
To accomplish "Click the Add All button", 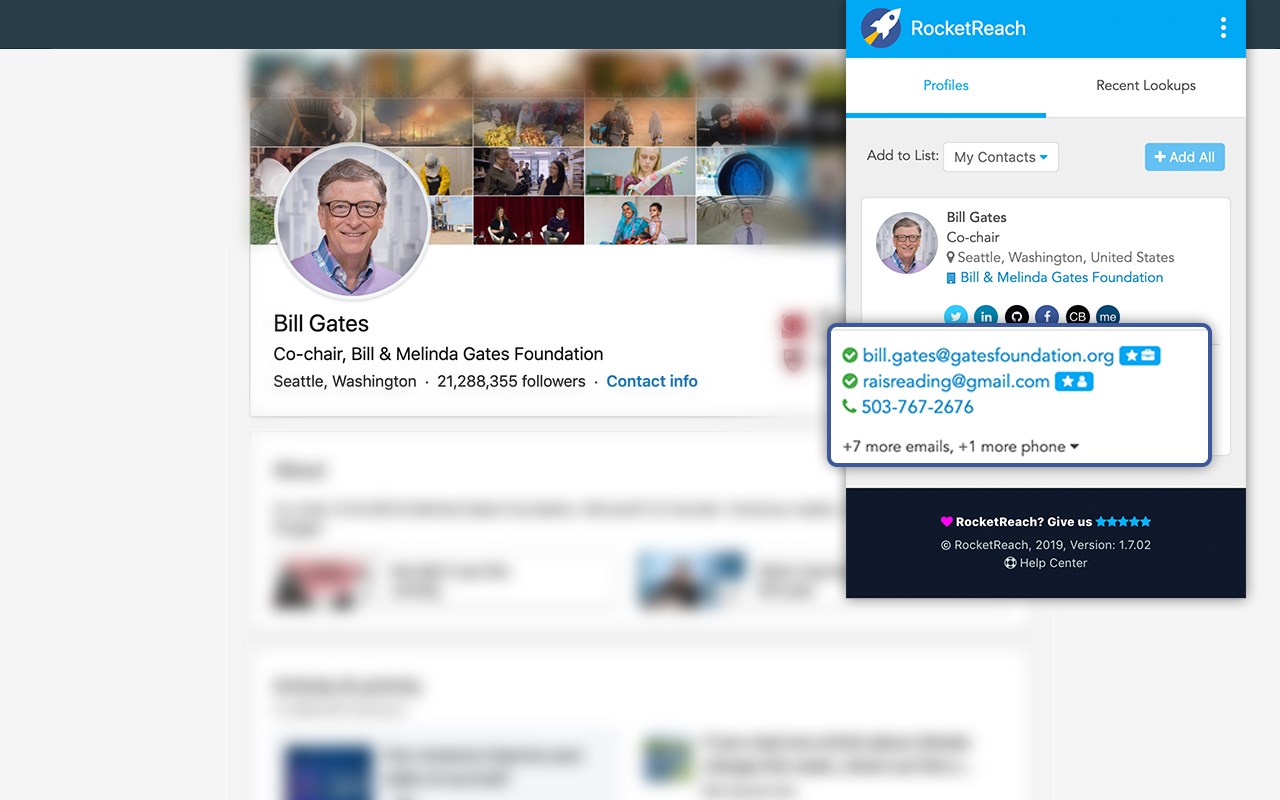I will click(1185, 157).
